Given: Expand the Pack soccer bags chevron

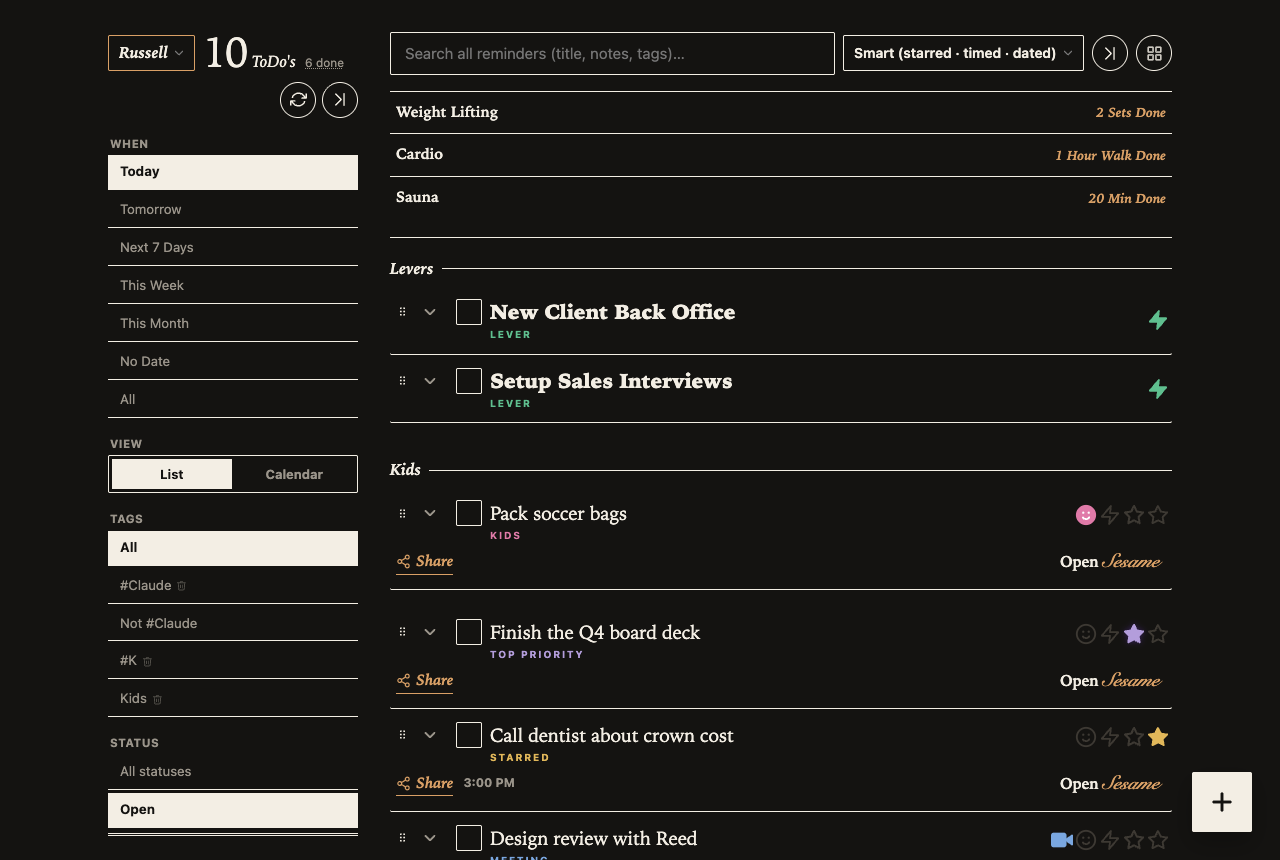Looking at the screenshot, I should pos(430,513).
